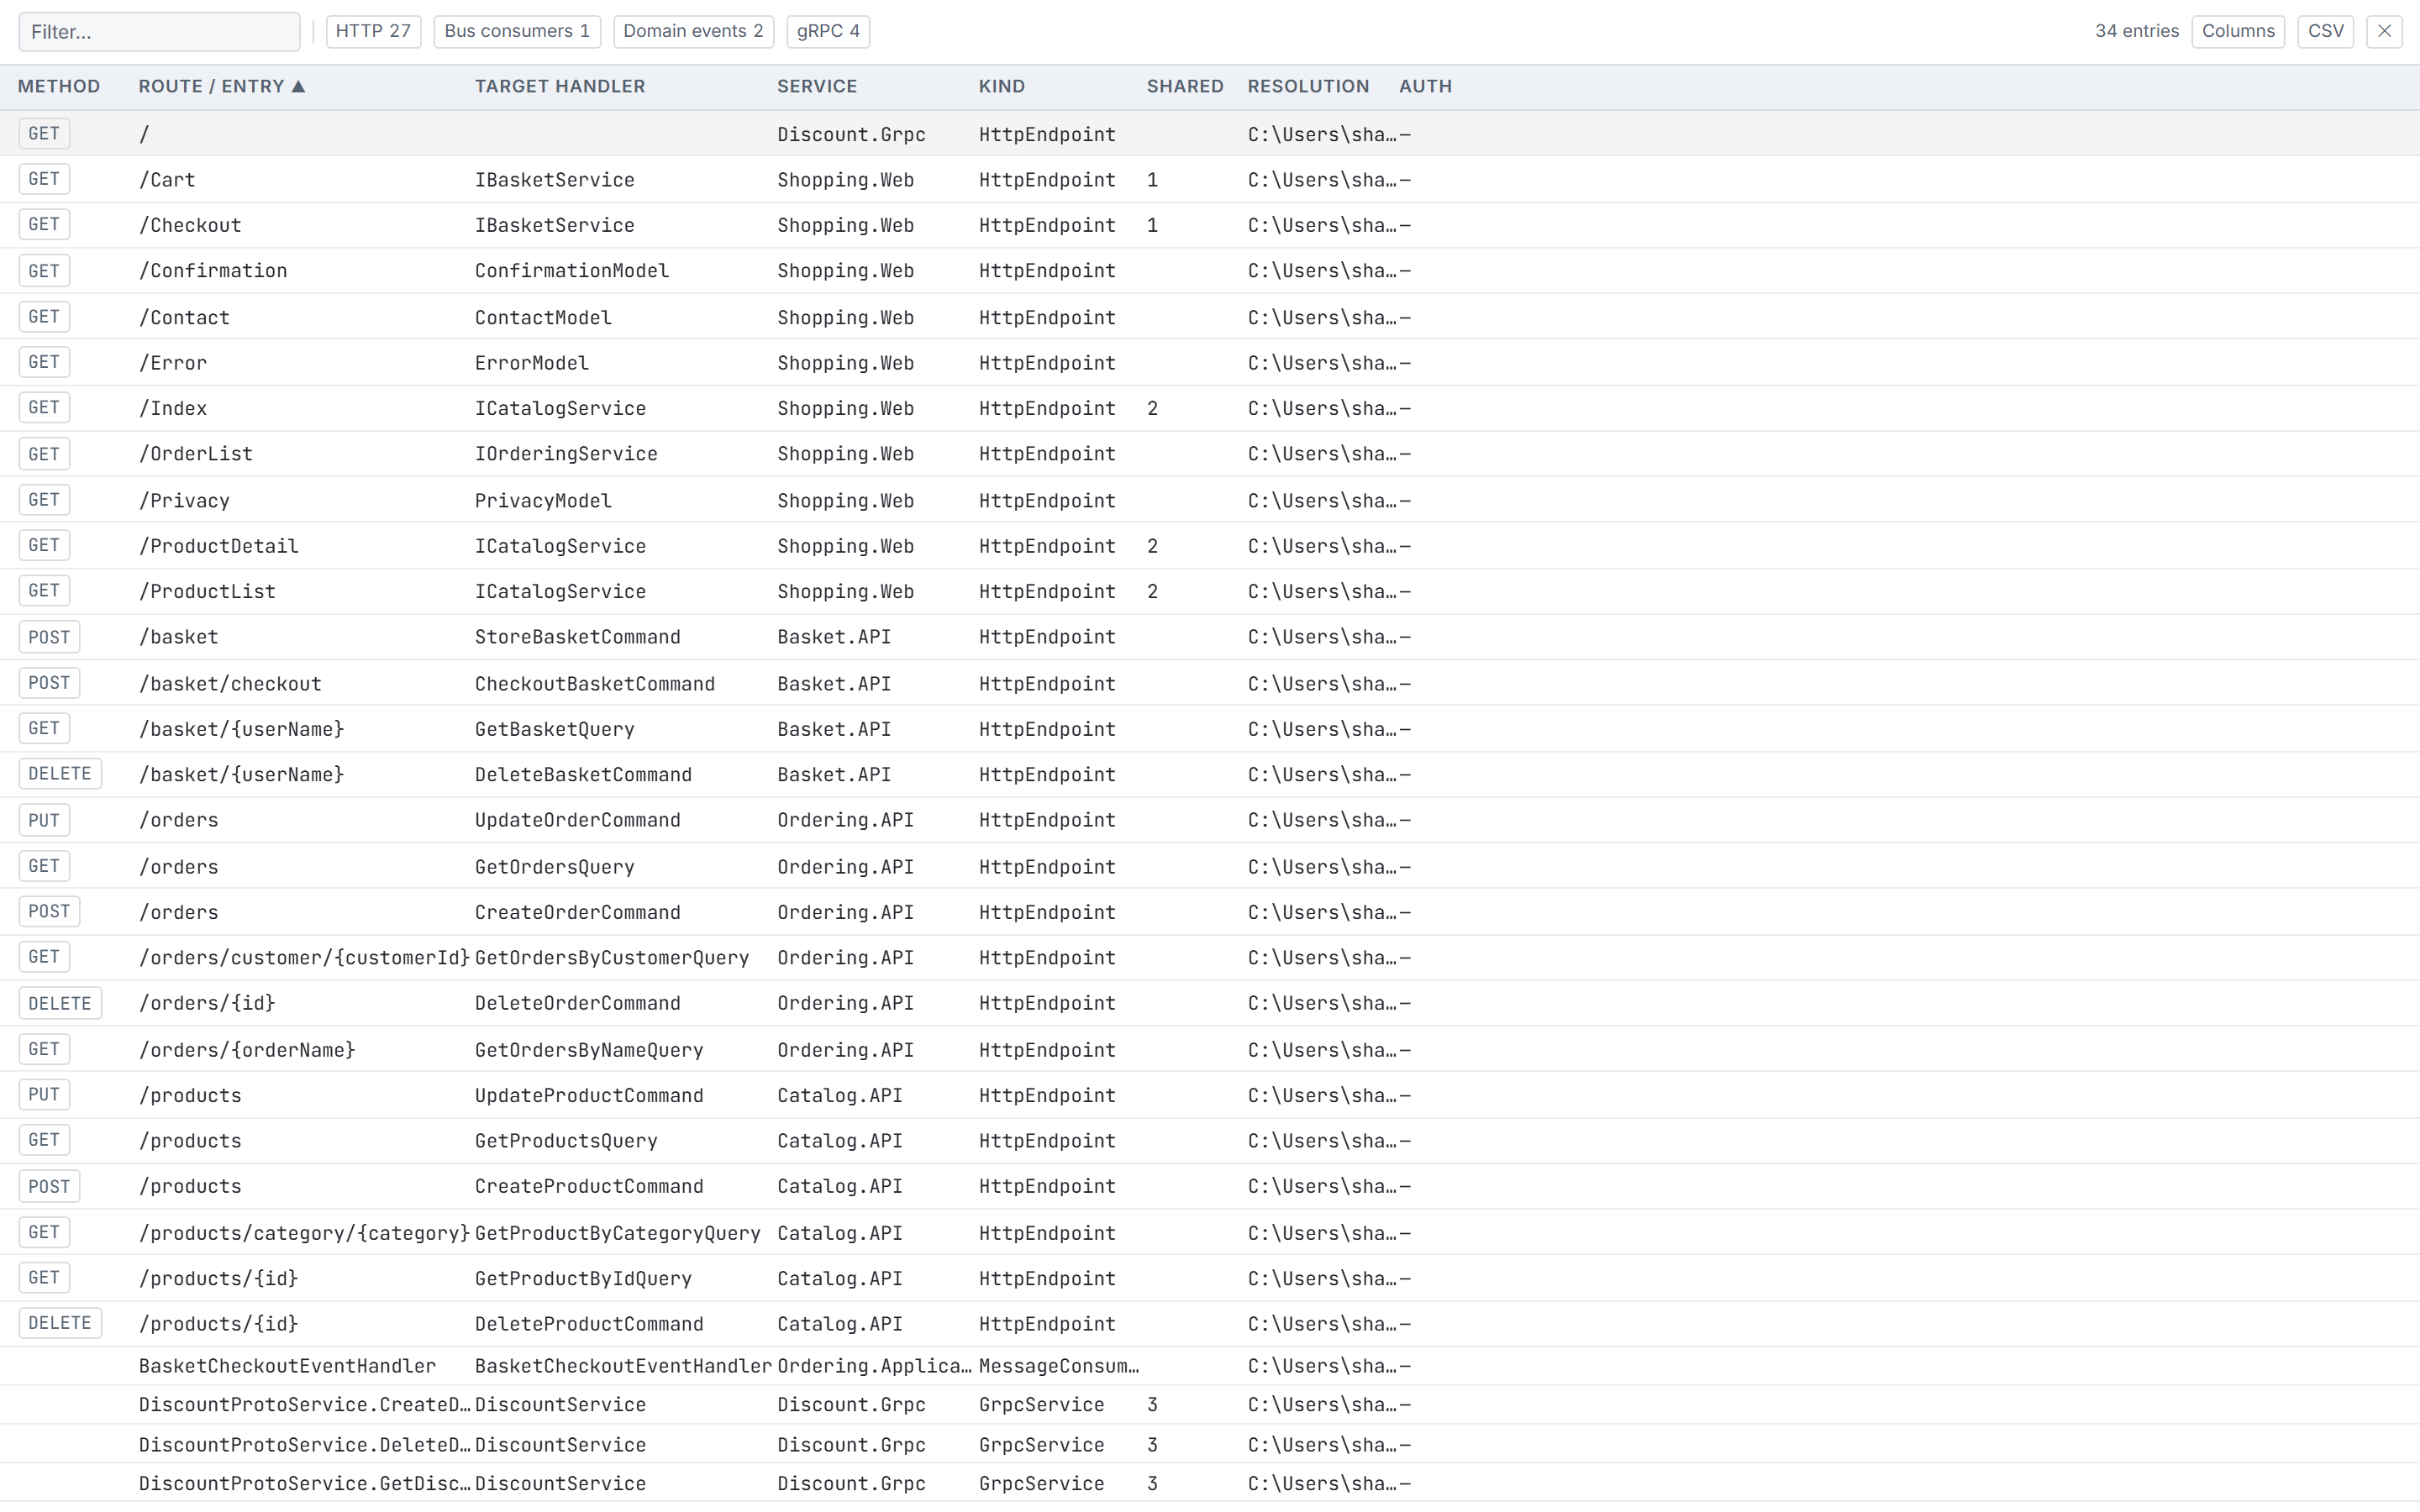Screen dimensions: 2420x1512
Task: Toggle the gRPC 4 filter chip
Action: 828,31
